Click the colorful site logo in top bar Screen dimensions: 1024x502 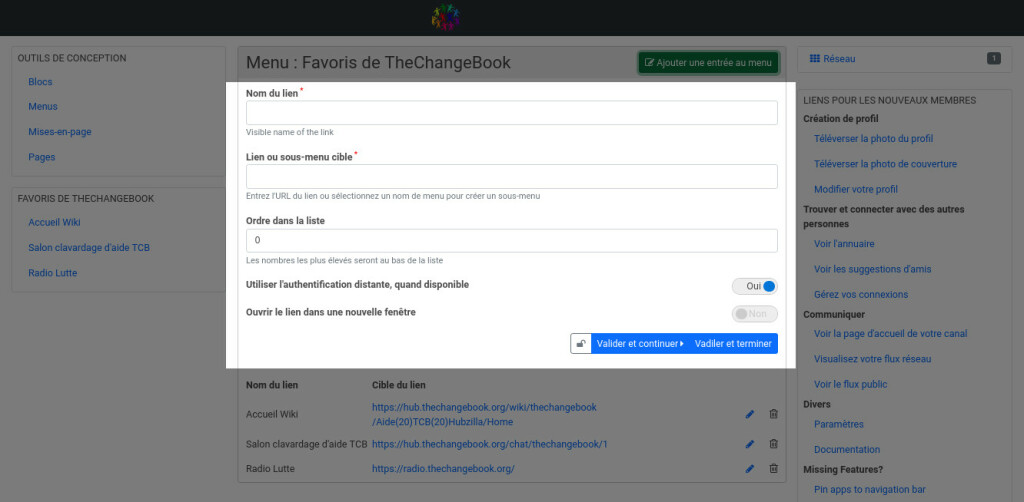[446, 18]
